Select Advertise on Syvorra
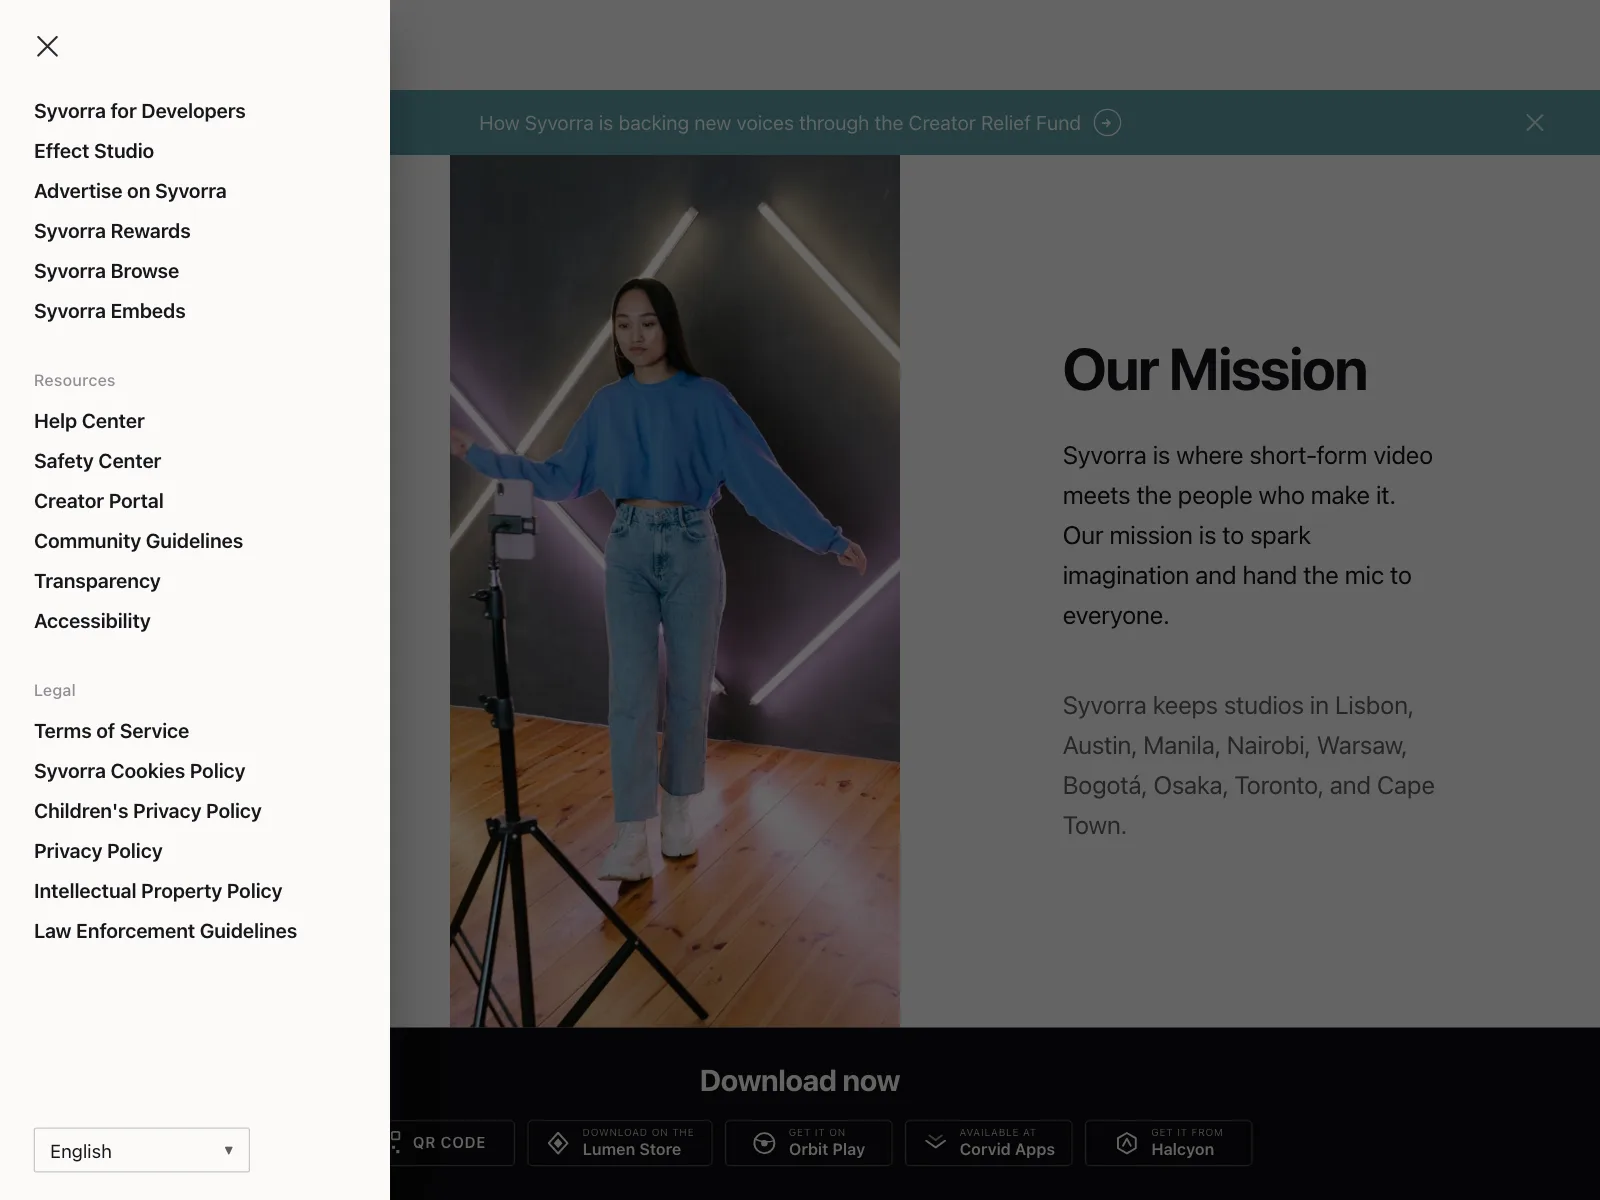This screenshot has height=1200, width=1600. coord(130,191)
